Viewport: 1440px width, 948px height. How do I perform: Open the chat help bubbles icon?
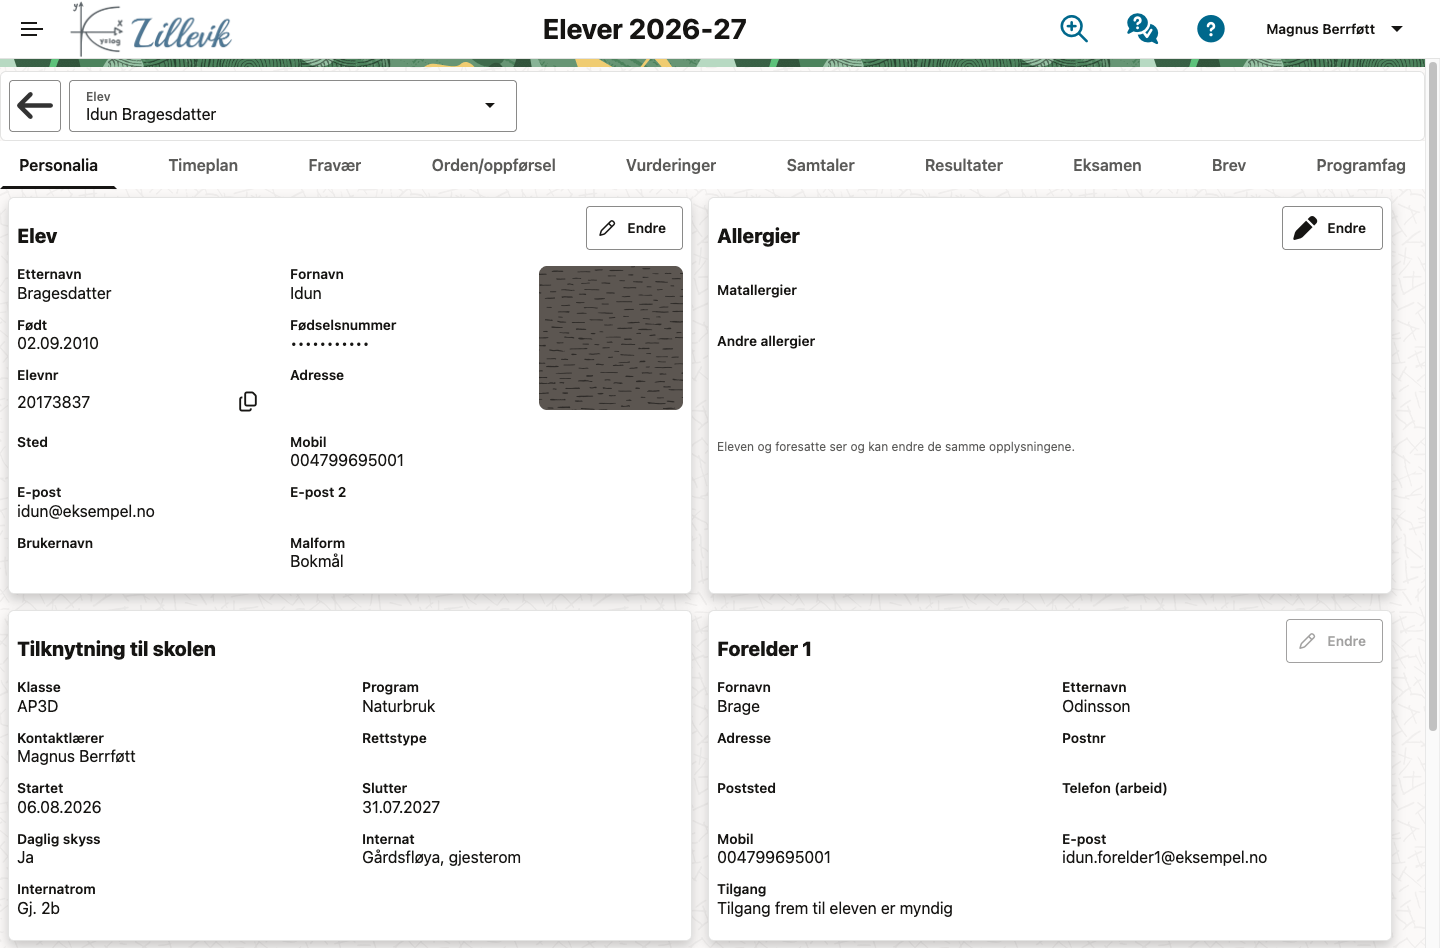tap(1142, 29)
